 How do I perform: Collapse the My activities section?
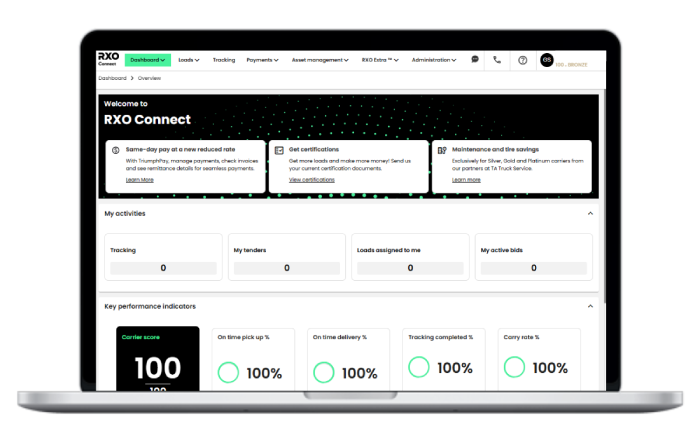coord(590,213)
